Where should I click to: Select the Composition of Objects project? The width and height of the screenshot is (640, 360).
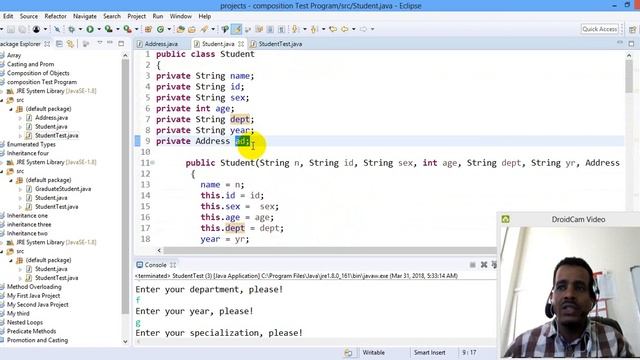pyautogui.click(x=38, y=73)
